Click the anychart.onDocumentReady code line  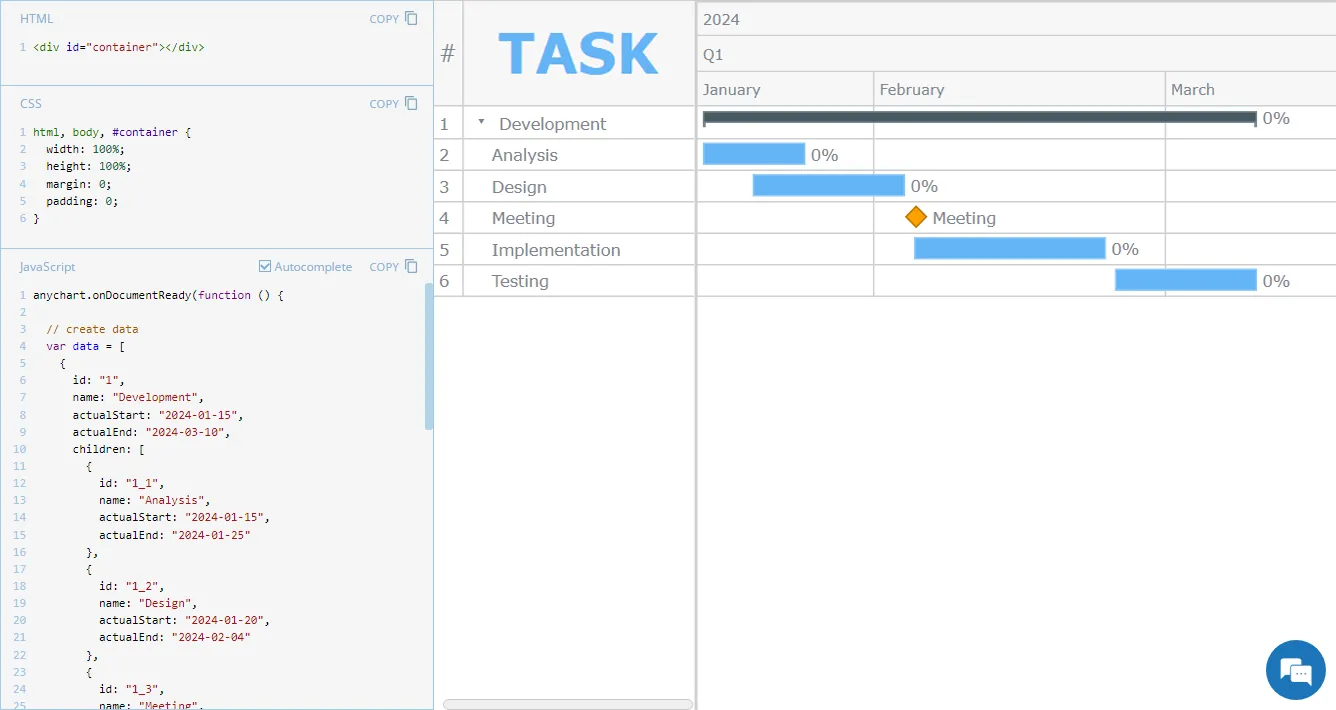(158, 295)
